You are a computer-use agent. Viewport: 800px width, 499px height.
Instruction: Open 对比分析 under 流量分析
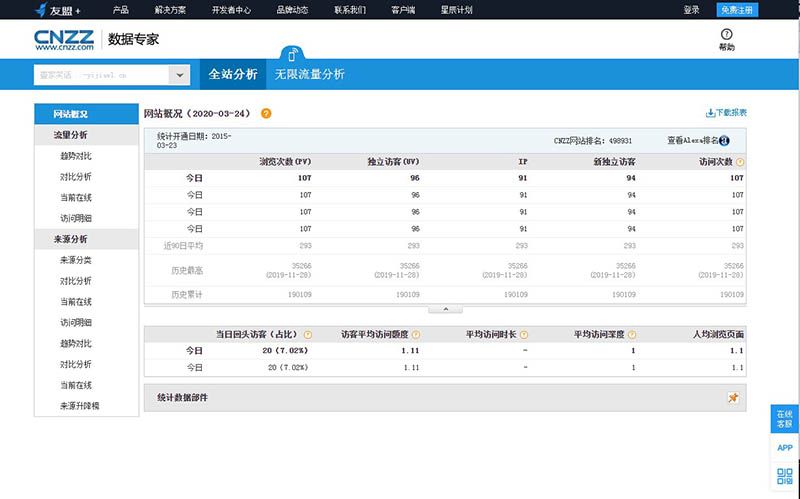pyautogui.click(x=76, y=177)
